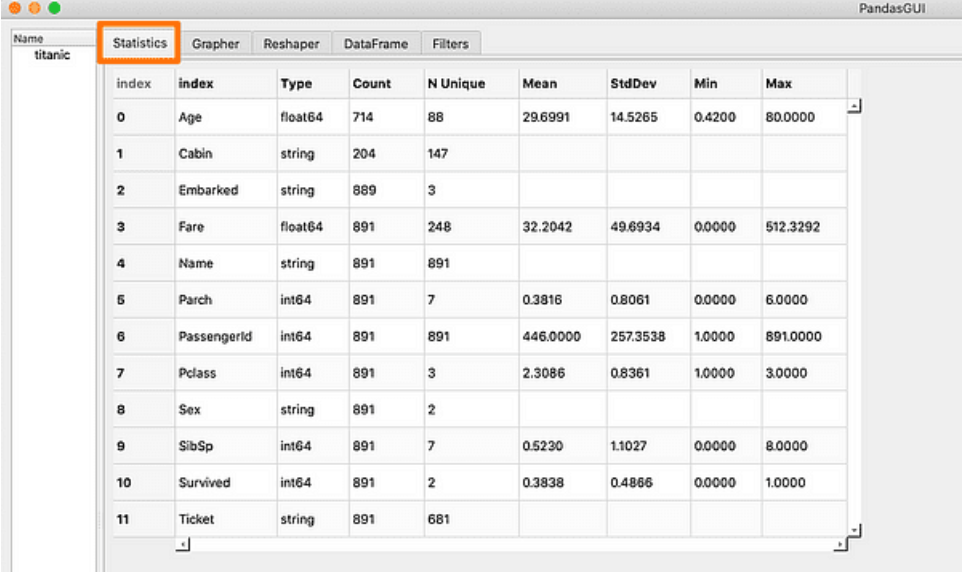The width and height of the screenshot is (965, 577).
Task: Click the scroll up arrow of the table
Action: pos(854,106)
